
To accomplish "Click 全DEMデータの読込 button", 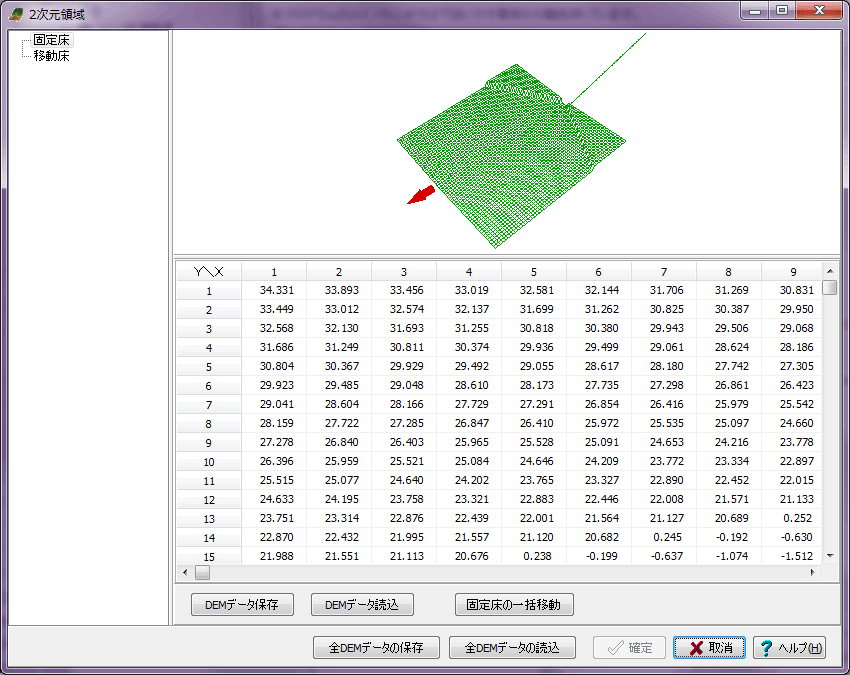I will pos(512,647).
